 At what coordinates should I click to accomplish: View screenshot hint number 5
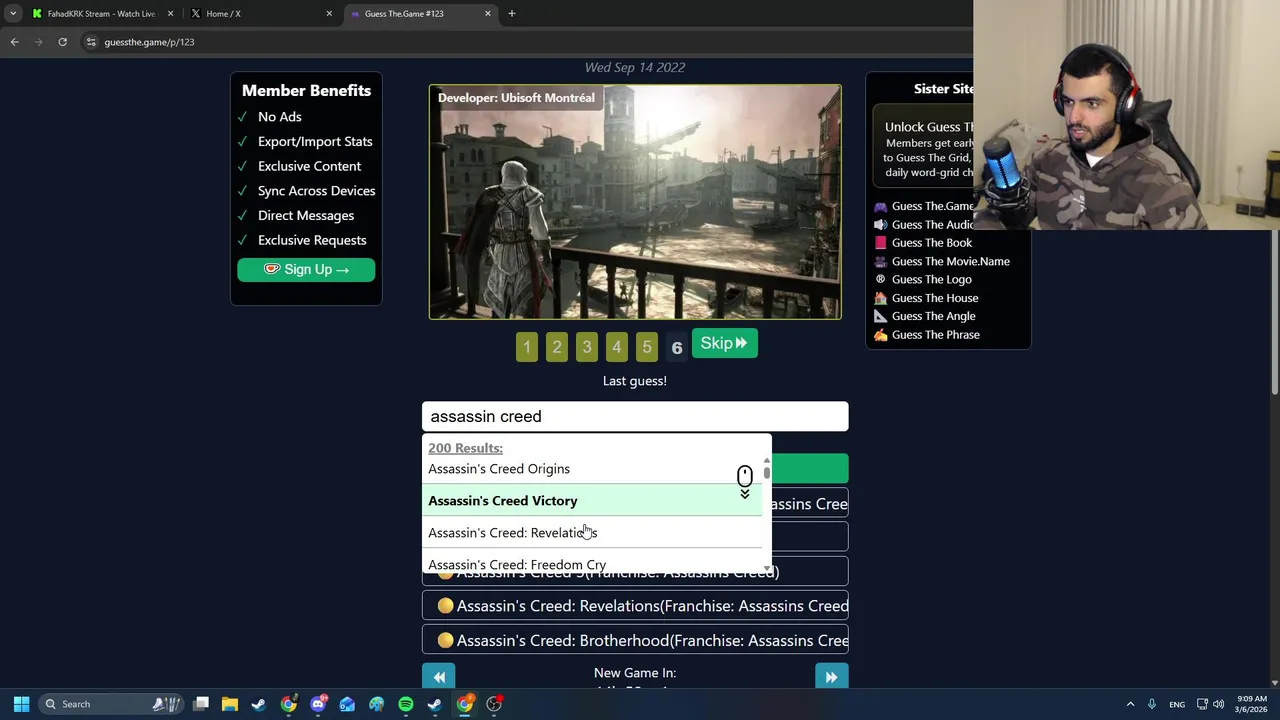(647, 347)
